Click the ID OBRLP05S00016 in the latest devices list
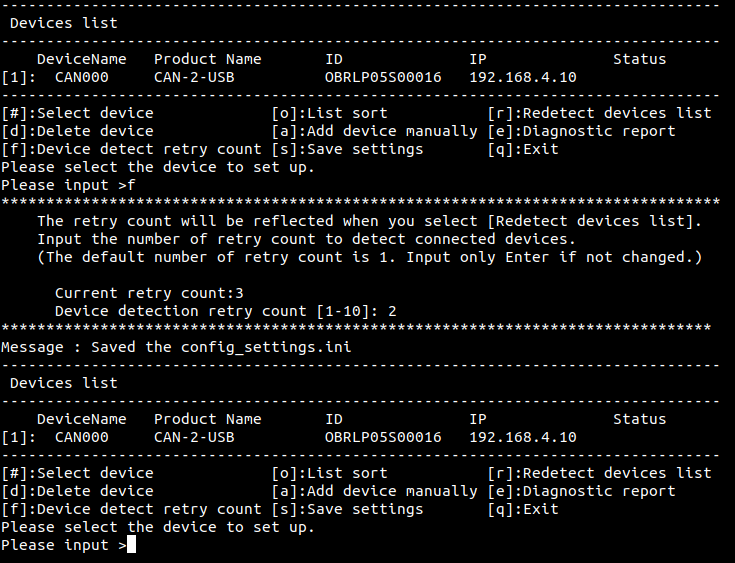 [x=383, y=437]
